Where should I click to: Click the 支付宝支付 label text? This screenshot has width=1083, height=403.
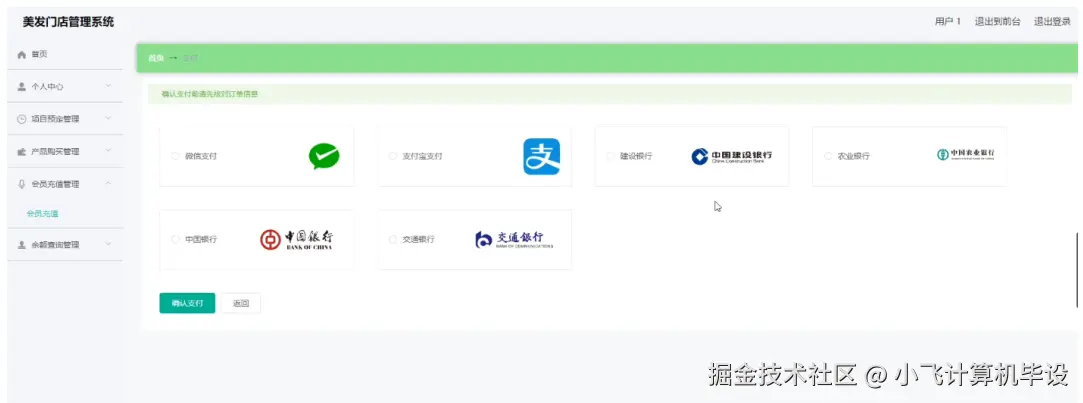point(423,156)
